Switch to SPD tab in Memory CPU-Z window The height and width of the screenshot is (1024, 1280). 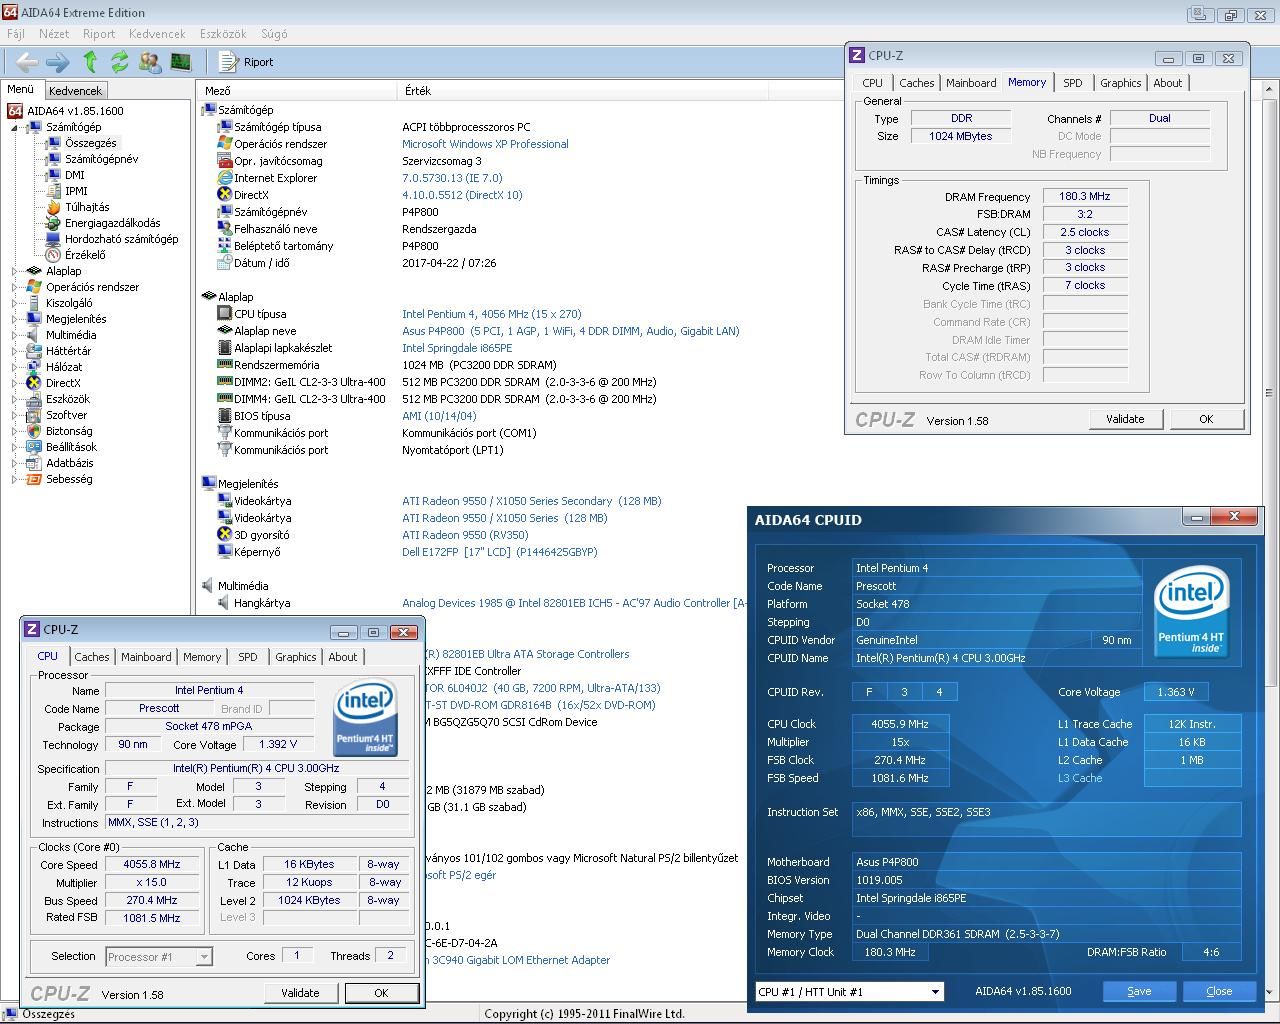click(1072, 83)
